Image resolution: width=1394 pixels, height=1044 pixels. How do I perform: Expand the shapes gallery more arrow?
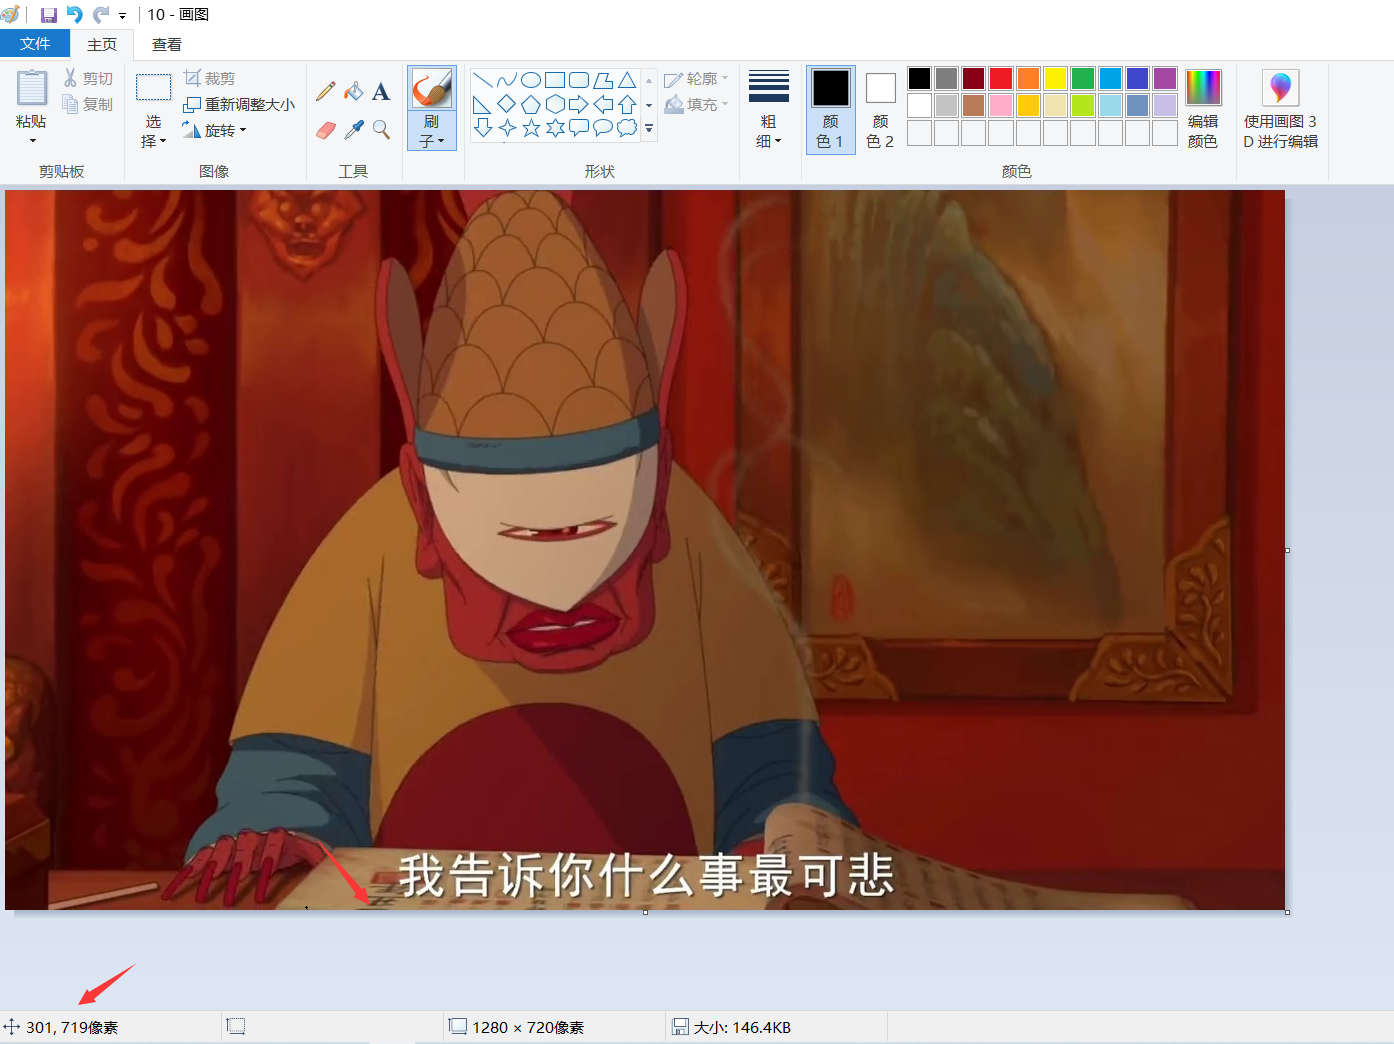coord(649,128)
